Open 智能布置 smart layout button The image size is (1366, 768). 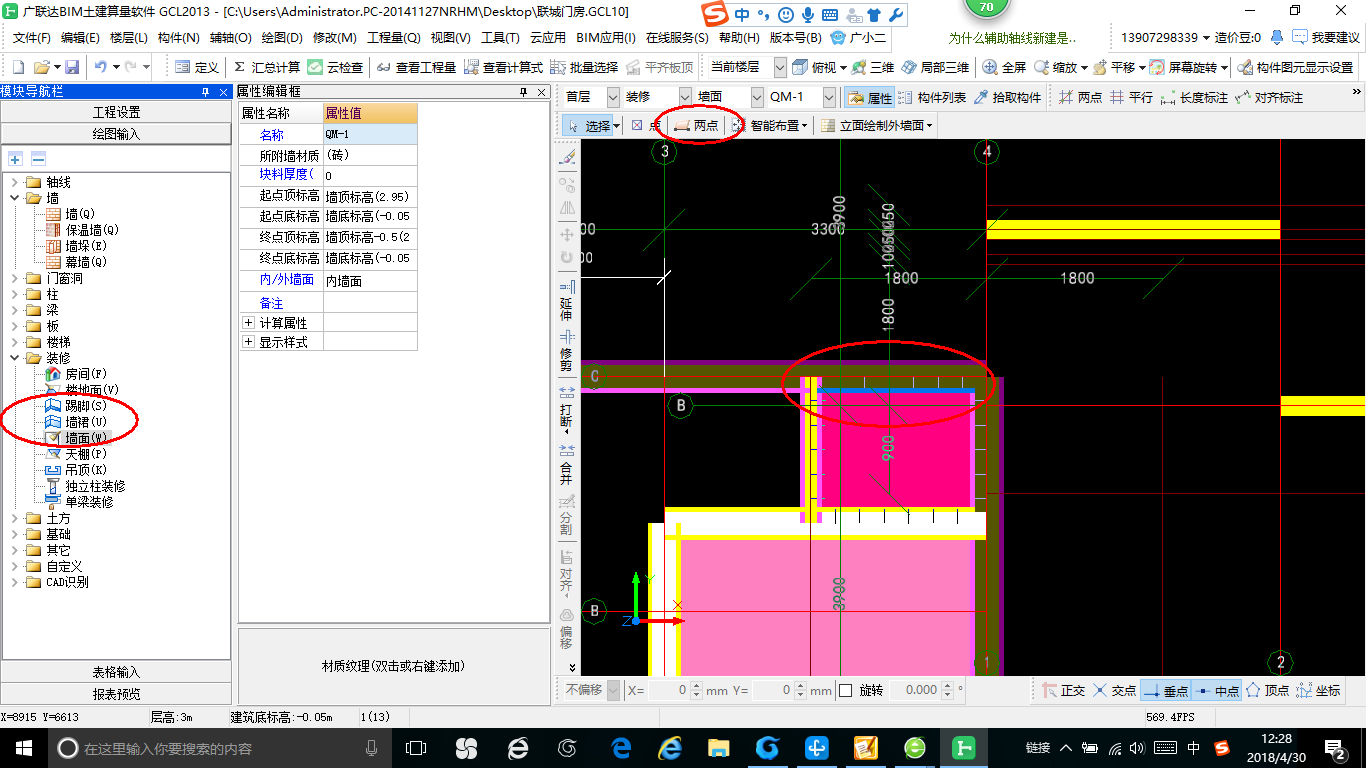(x=771, y=126)
